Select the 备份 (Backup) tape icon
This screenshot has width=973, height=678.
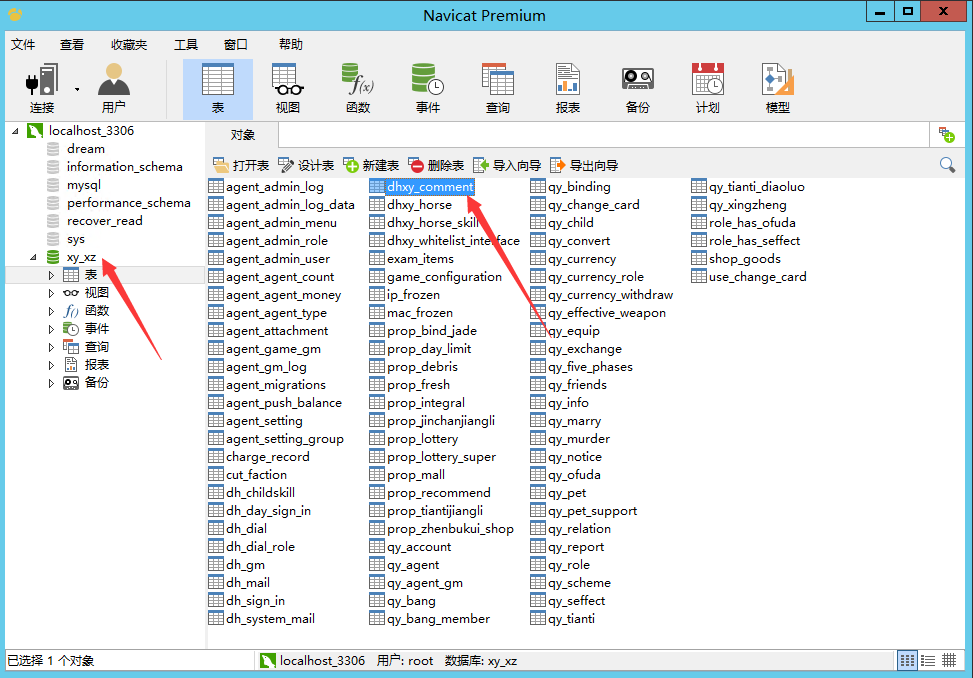click(637, 80)
